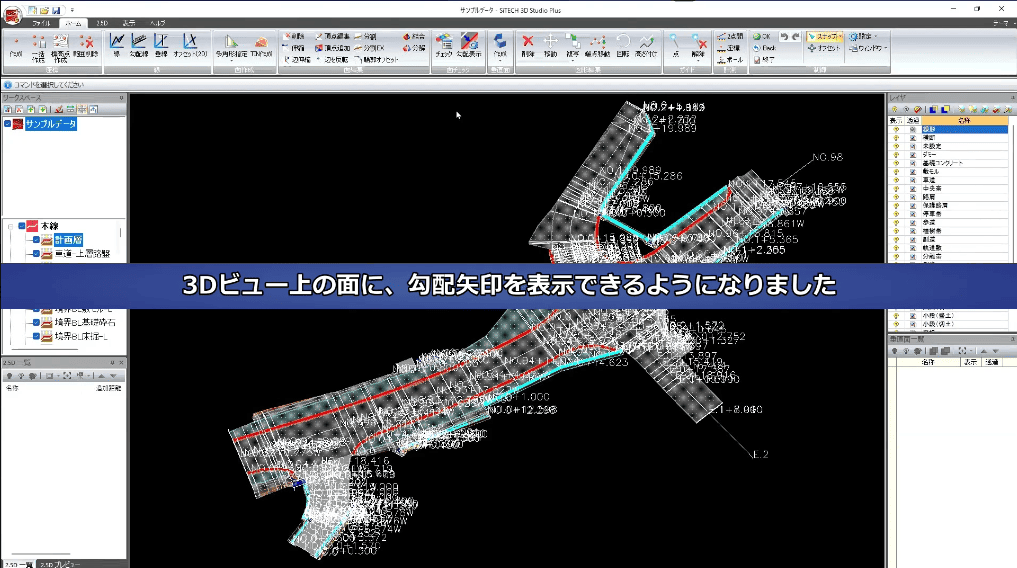Click the Redo arrow icon
The height and width of the screenshot is (568, 1017).
(x=796, y=36)
